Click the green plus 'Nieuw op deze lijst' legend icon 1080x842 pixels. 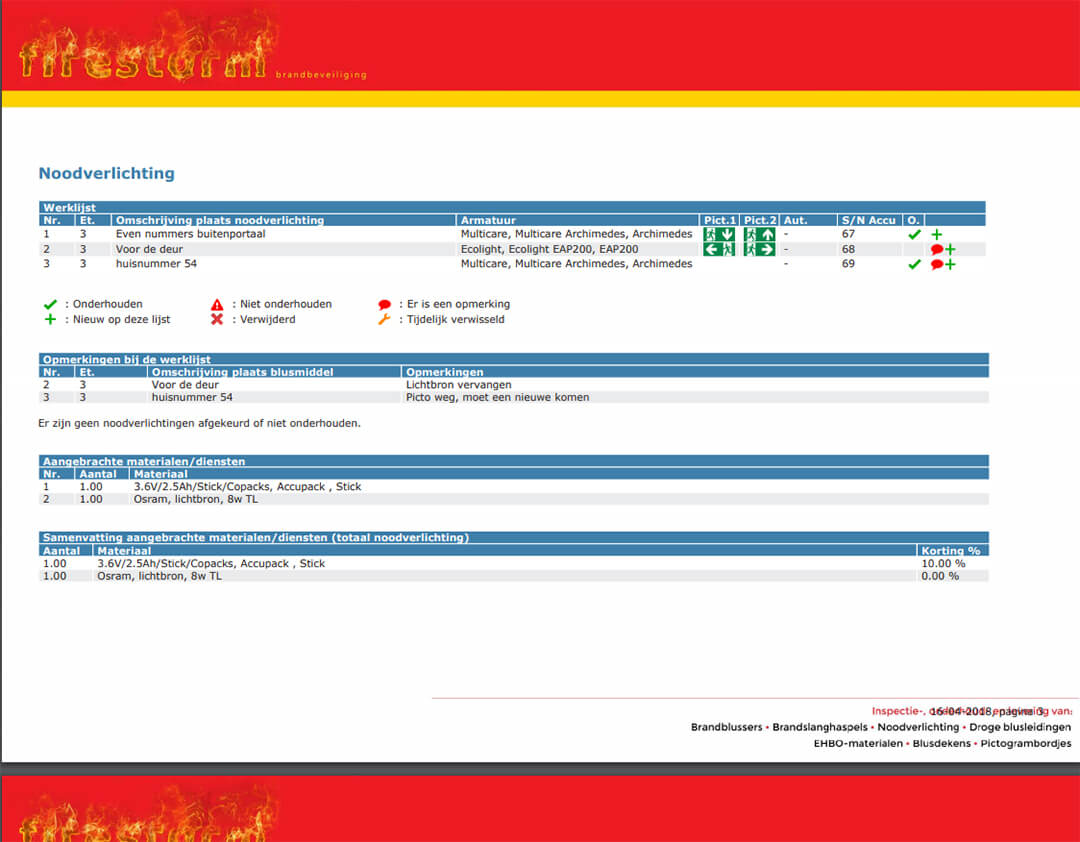click(x=50, y=319)
